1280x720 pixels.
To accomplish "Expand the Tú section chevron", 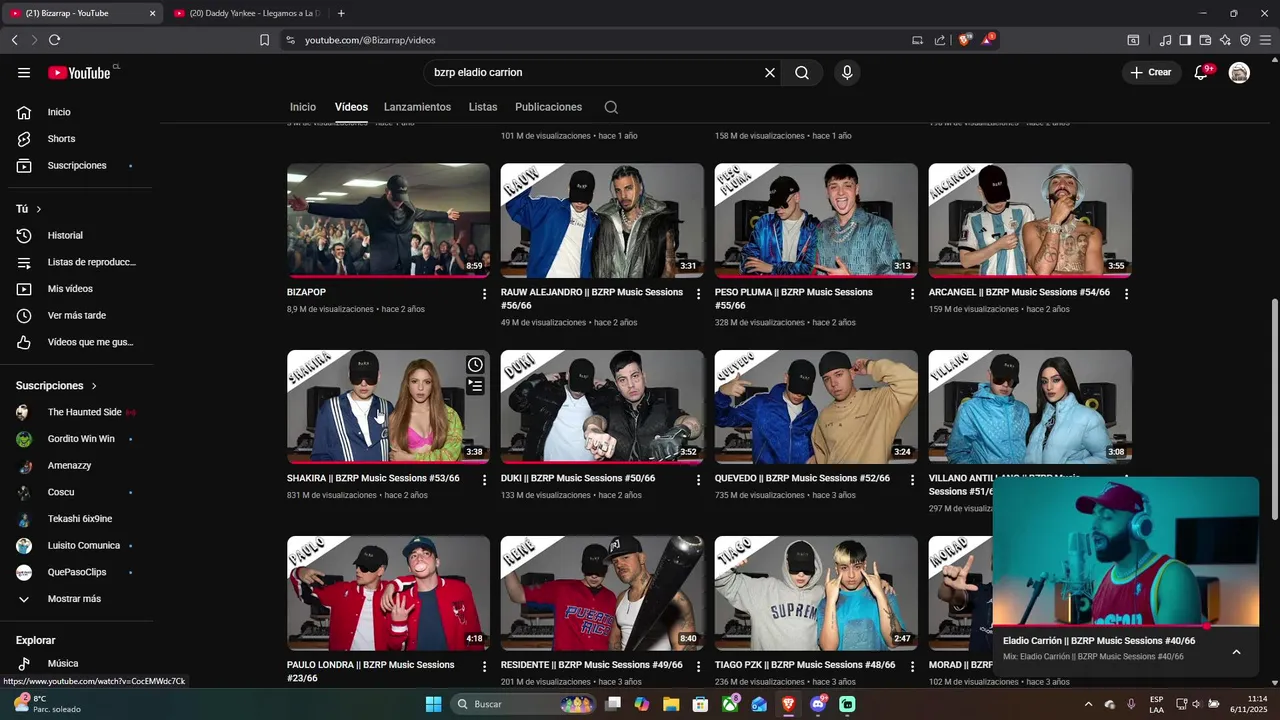I will (x=39, y=209).
